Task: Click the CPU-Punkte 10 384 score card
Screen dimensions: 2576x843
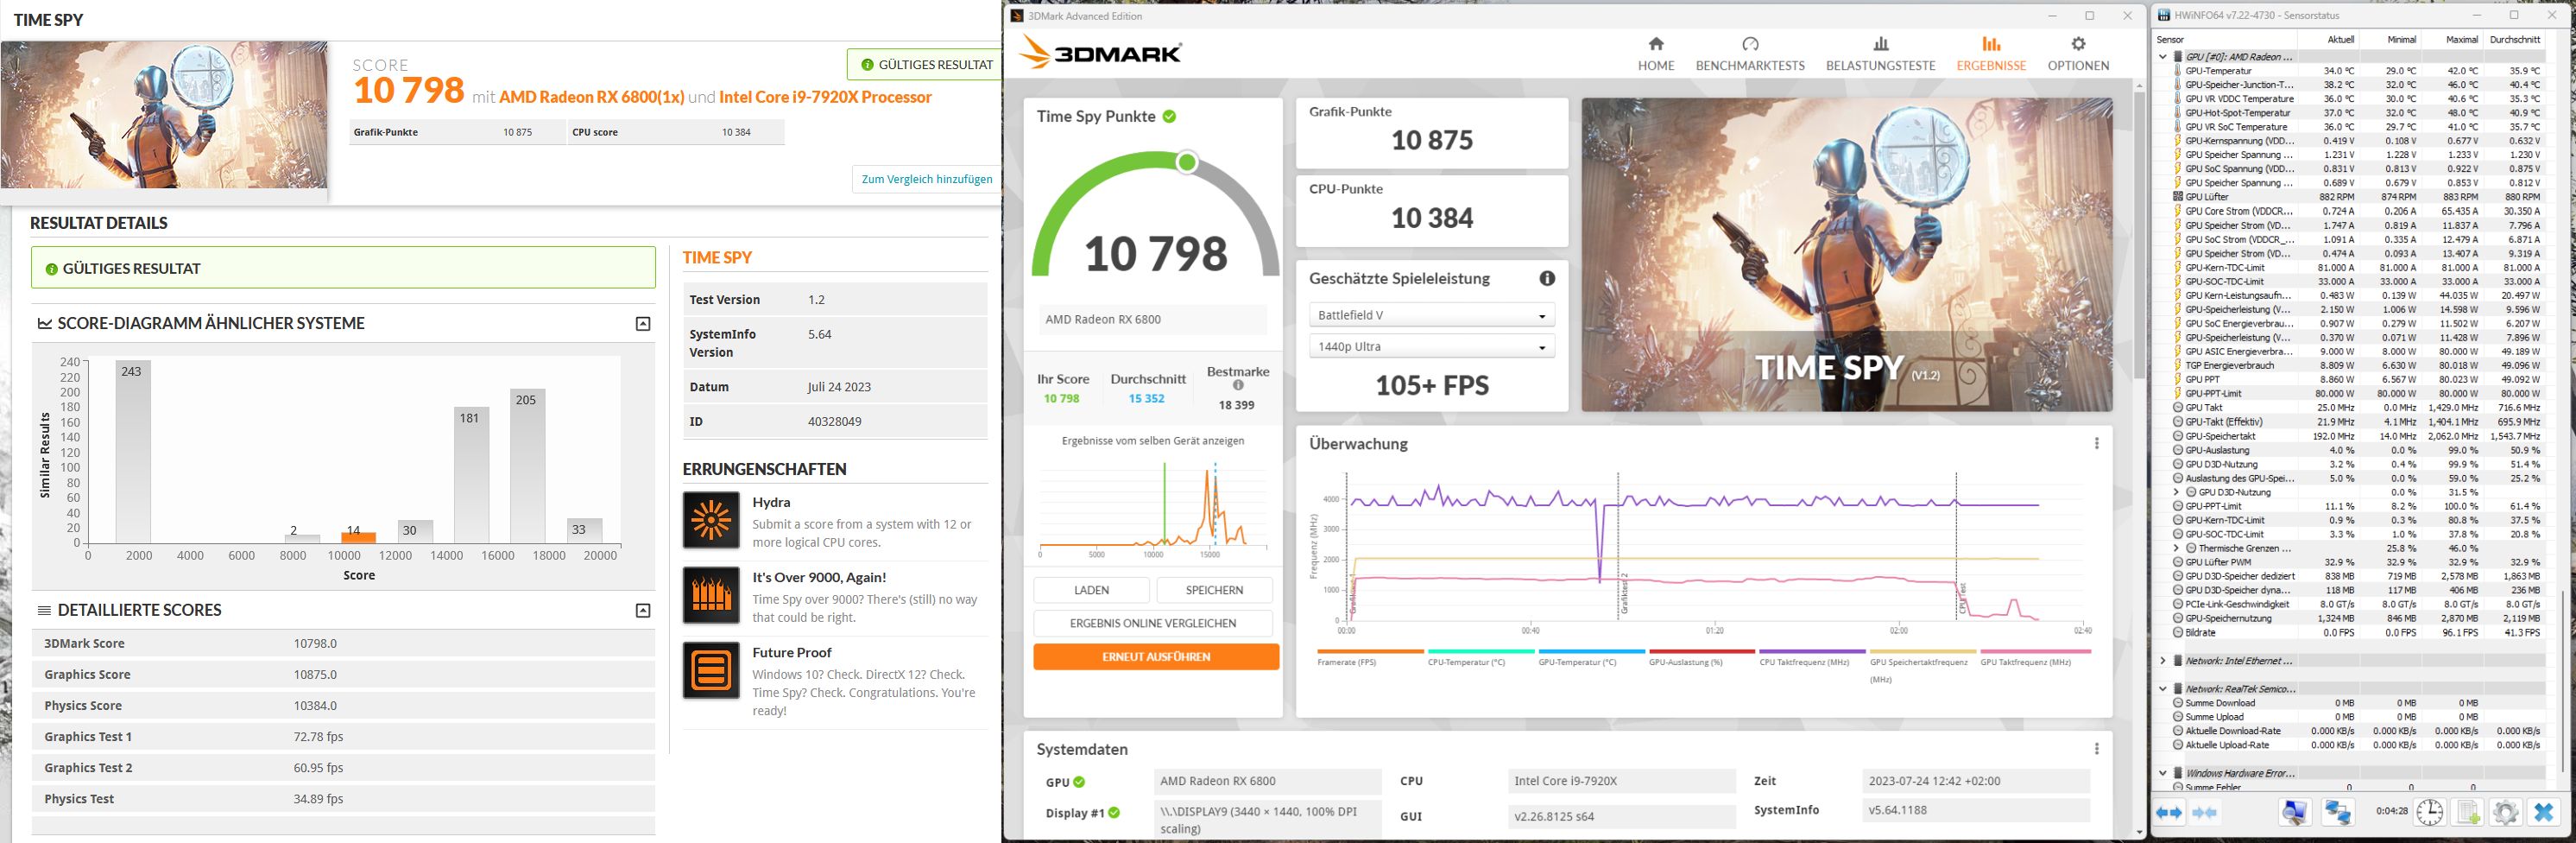Action: point(1432,211)
